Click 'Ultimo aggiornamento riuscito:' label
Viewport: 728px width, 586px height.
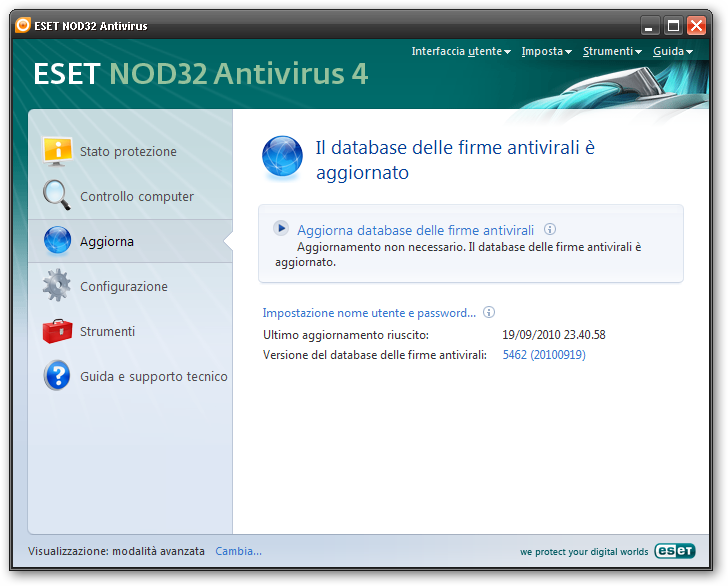346,335
